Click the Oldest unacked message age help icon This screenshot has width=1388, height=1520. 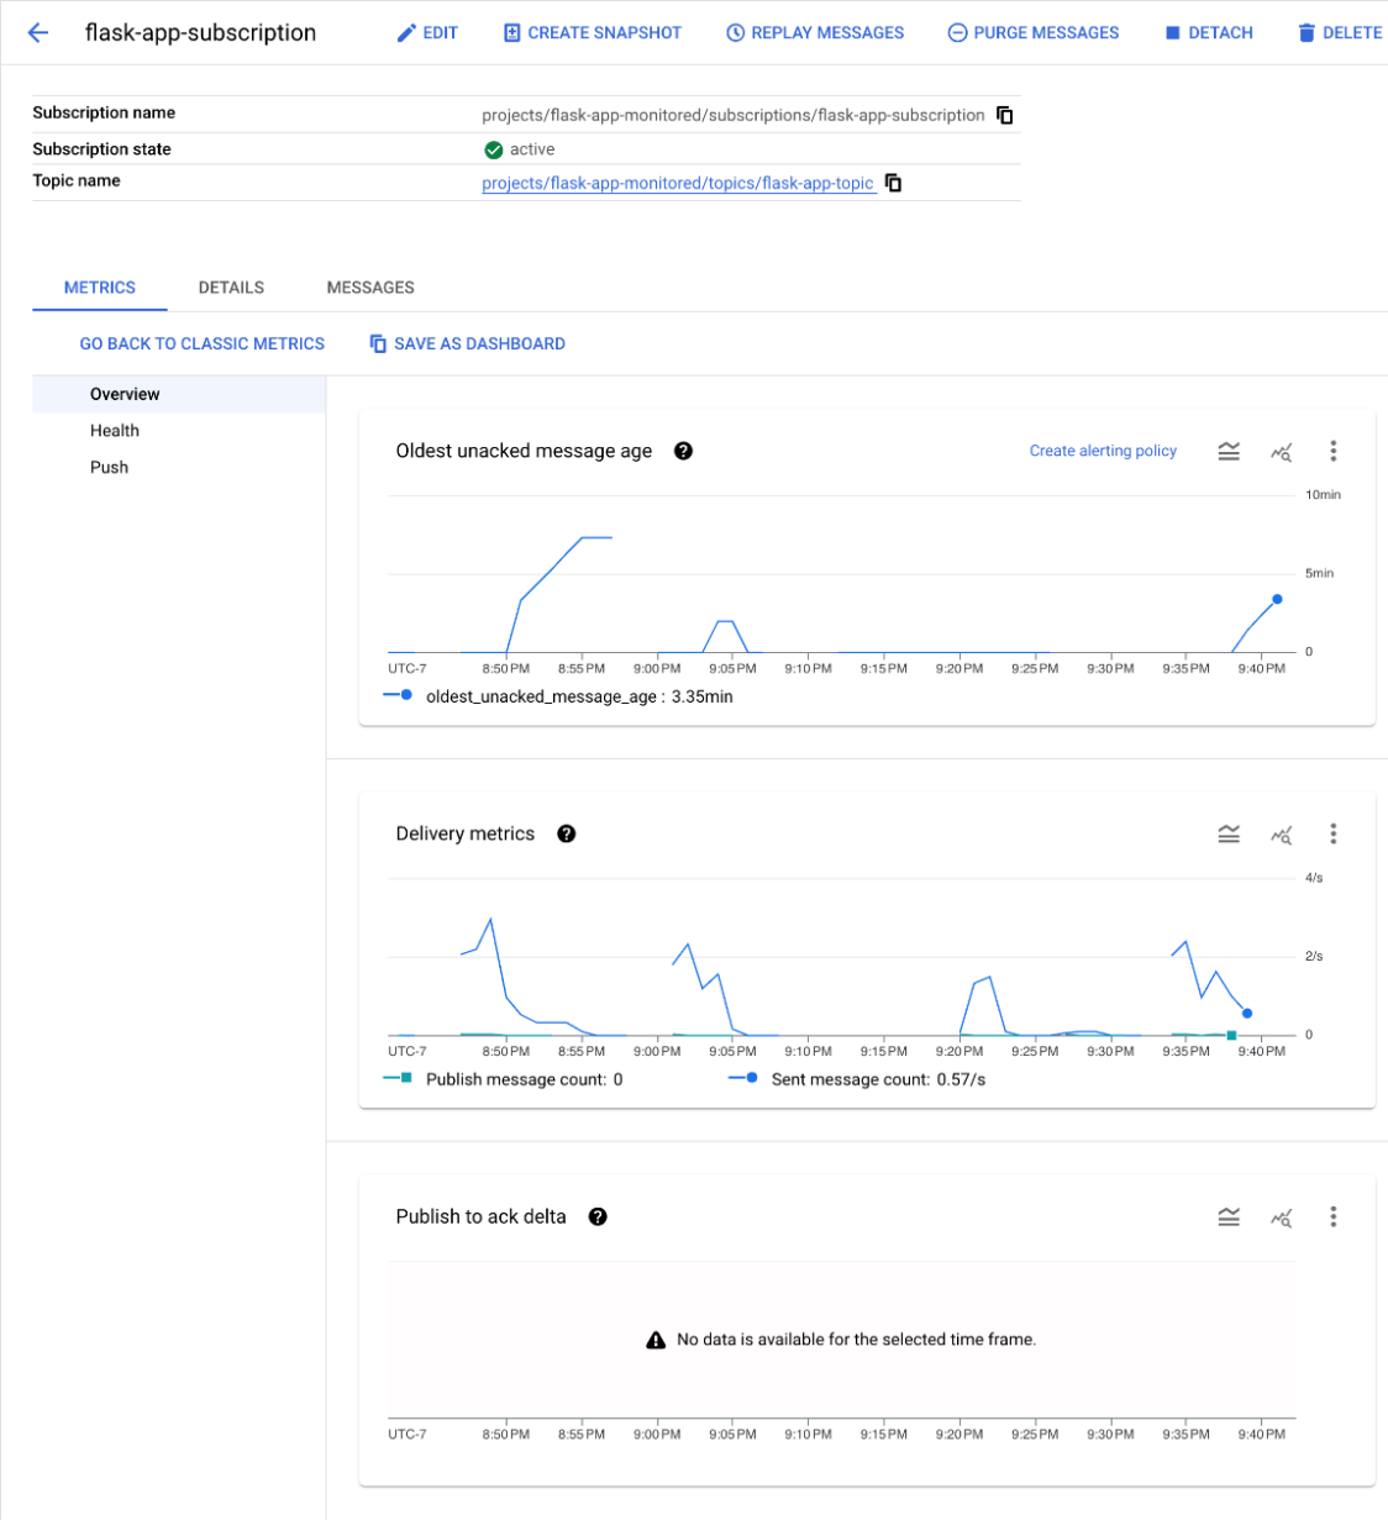pos(681,451)
